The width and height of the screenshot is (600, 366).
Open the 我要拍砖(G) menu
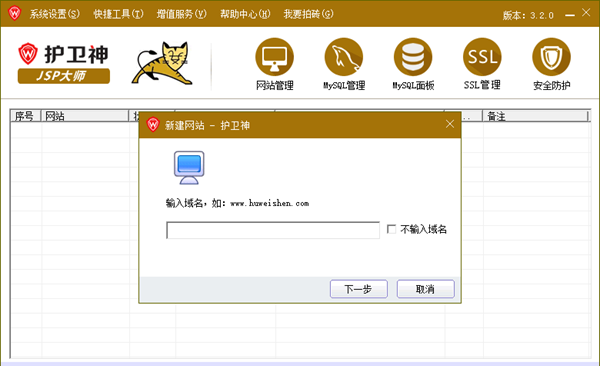pyautogui.click(x=308, y=14)
